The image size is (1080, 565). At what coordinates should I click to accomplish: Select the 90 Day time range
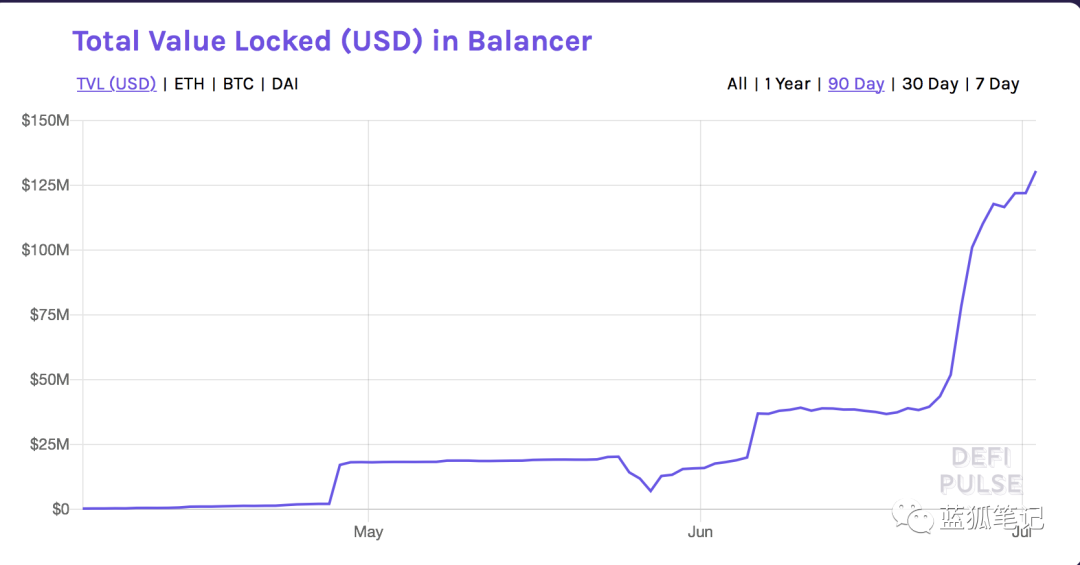click(x=856, y=84)
